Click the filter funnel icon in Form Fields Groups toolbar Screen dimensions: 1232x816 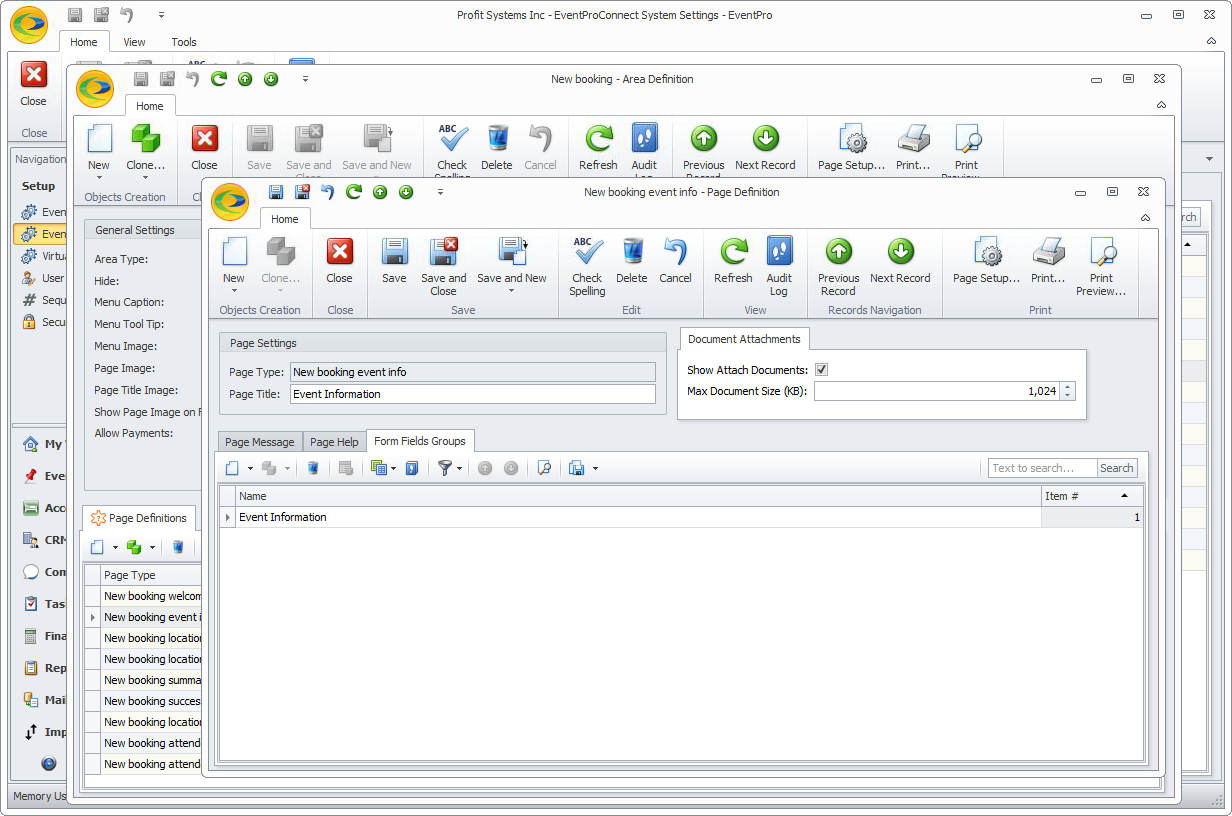click(x=445, y=468)
